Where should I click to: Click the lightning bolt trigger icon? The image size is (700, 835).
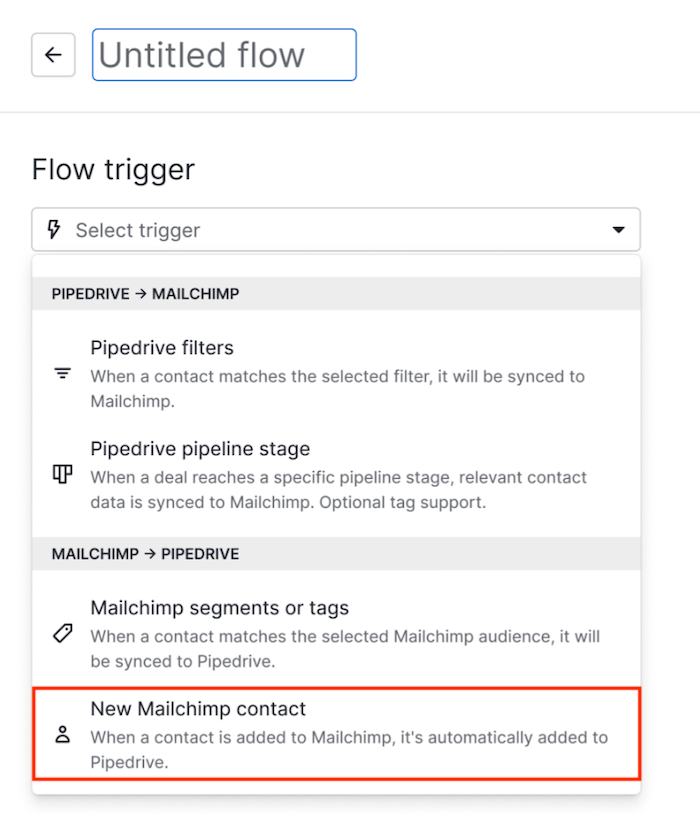click(54, 230)
